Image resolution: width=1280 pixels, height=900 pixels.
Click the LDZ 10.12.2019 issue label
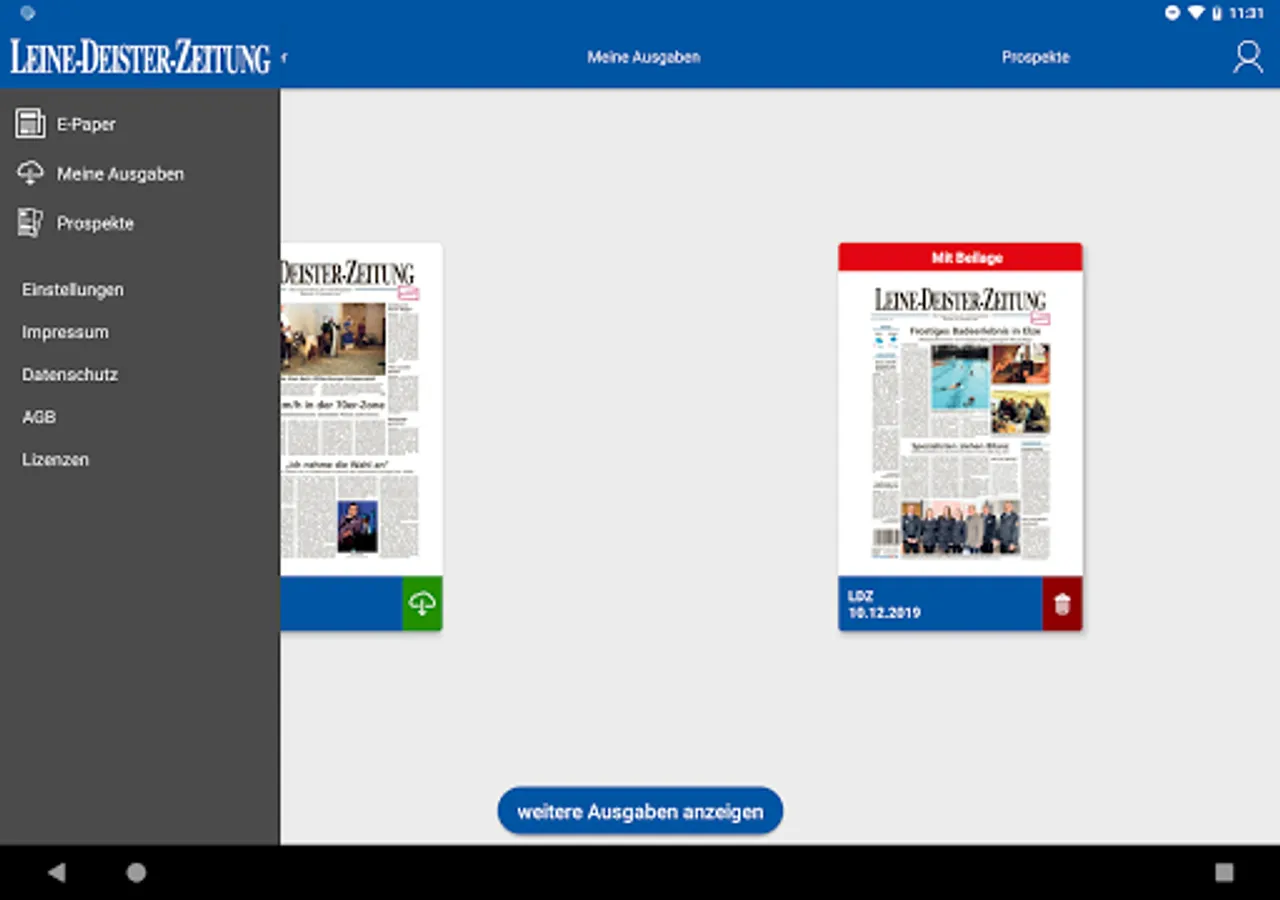point(884,604)
